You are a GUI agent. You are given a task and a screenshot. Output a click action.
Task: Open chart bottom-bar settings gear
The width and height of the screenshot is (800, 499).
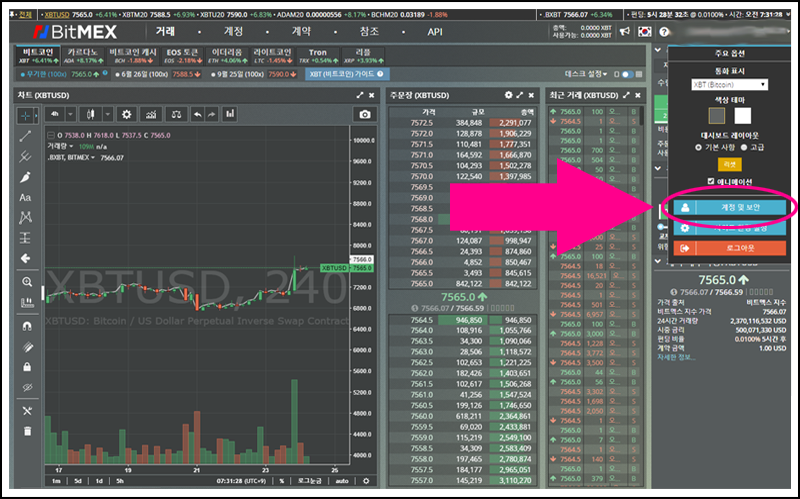pyautogui.click(x=366, y=481)
